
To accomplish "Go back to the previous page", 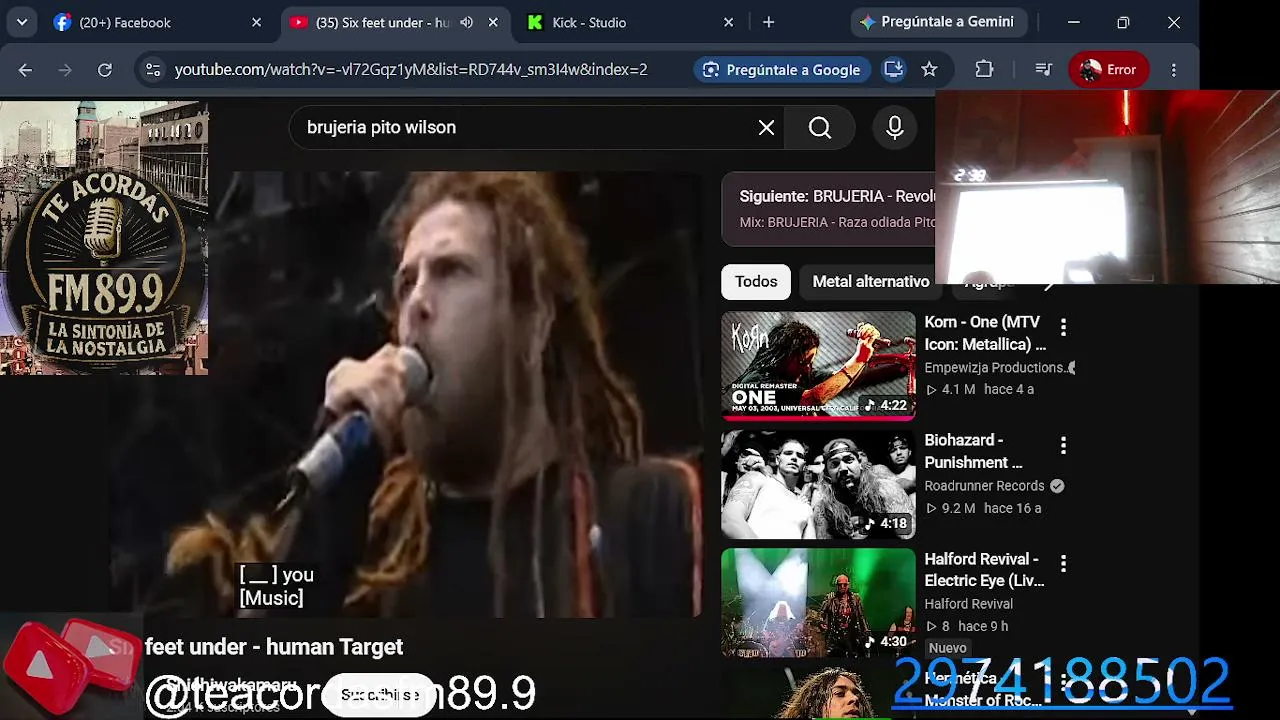I will 25,69.
